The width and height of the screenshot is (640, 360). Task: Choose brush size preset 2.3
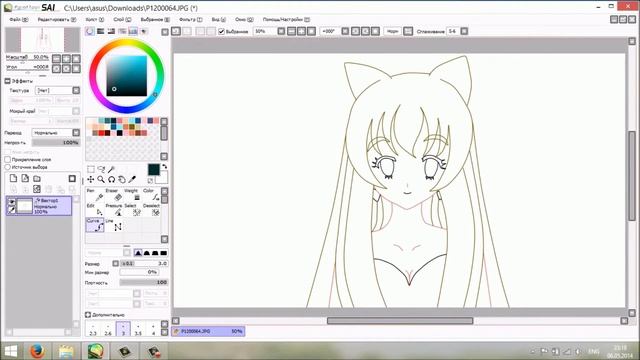point(93,329)
